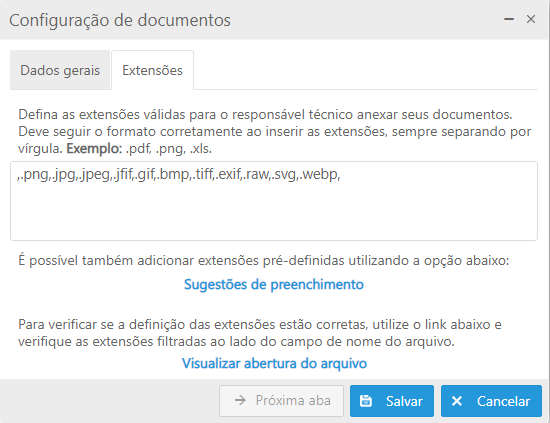The image size is (550, 423).
Task: Click the arrow icon in Próxima aba
Action: (x=240, y=400)
